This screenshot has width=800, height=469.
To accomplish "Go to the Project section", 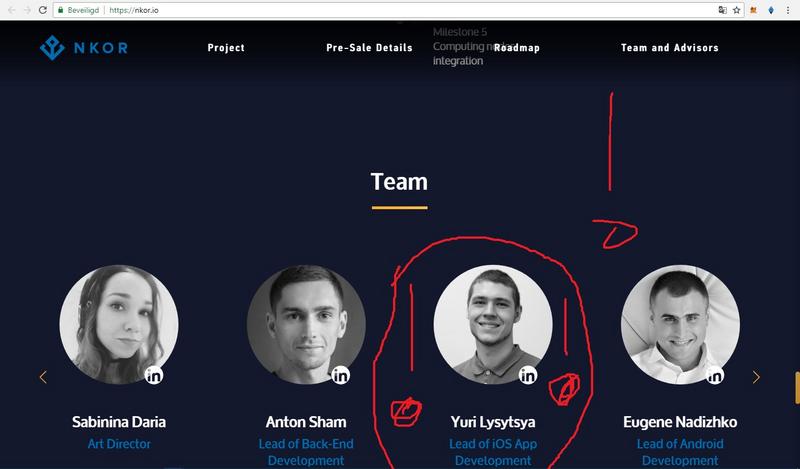I will click(226, 47).
